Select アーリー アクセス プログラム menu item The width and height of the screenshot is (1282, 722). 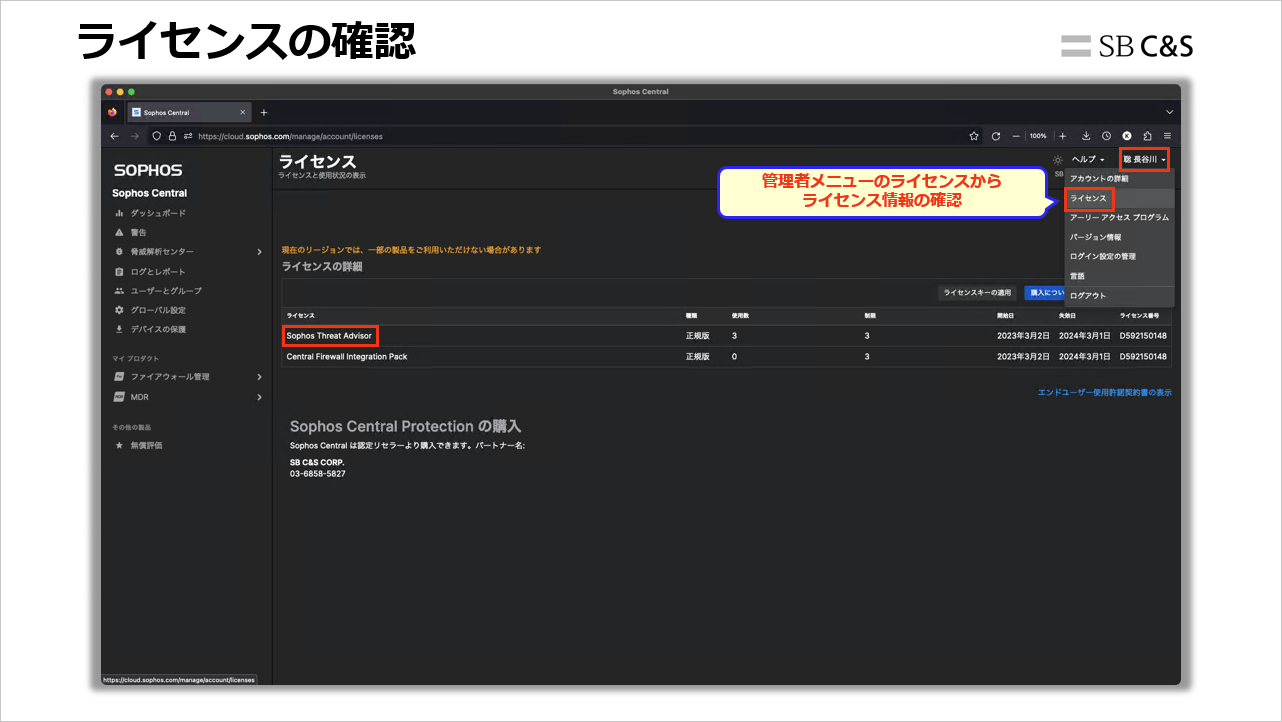[x=1119, y=217]
